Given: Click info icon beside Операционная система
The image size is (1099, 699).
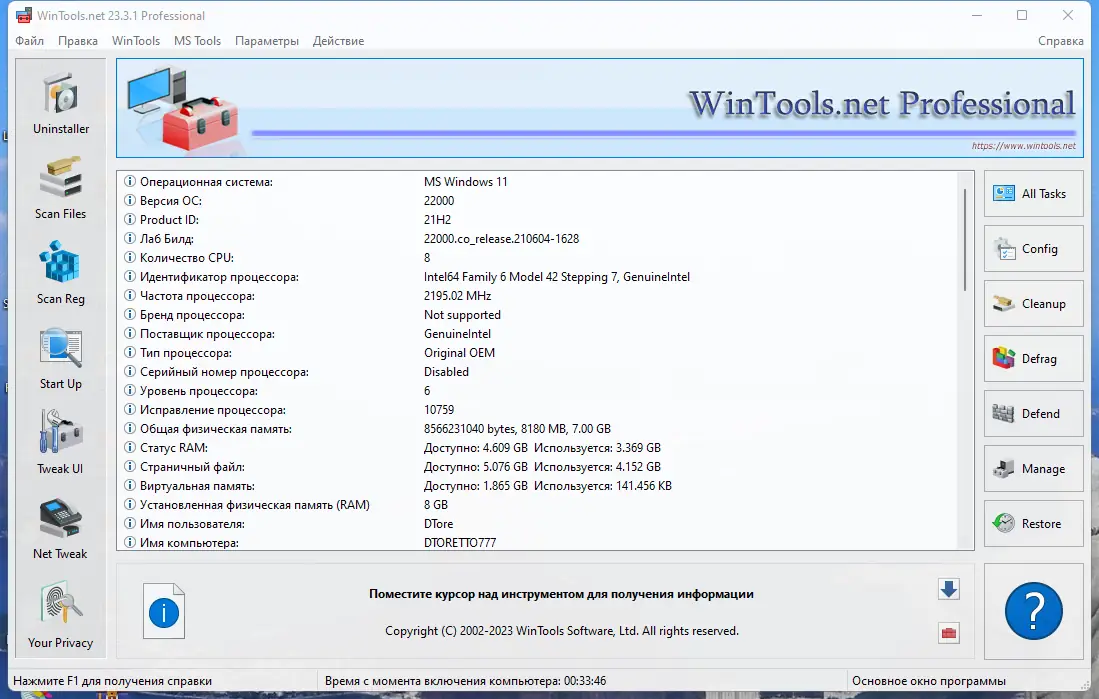Looking at the screenshot, I should point(130,182).
